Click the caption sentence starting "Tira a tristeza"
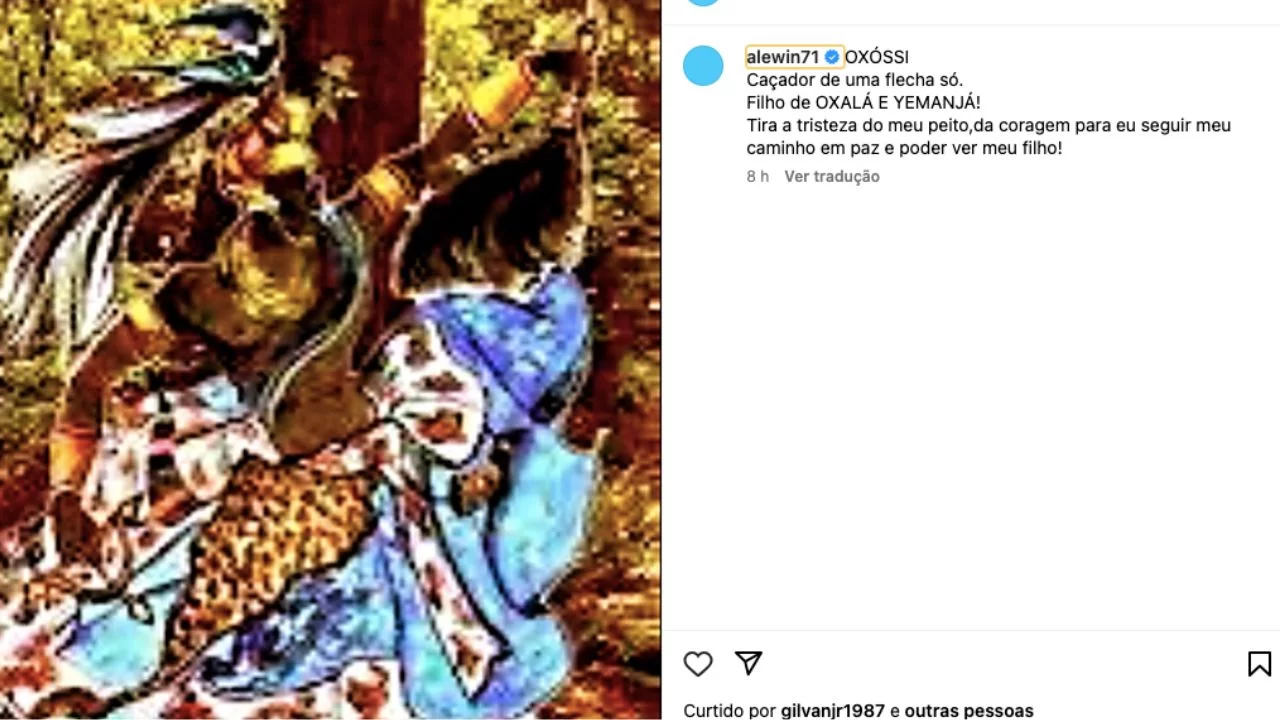Viewport: 1280px width, 720px height. point(988,137)
